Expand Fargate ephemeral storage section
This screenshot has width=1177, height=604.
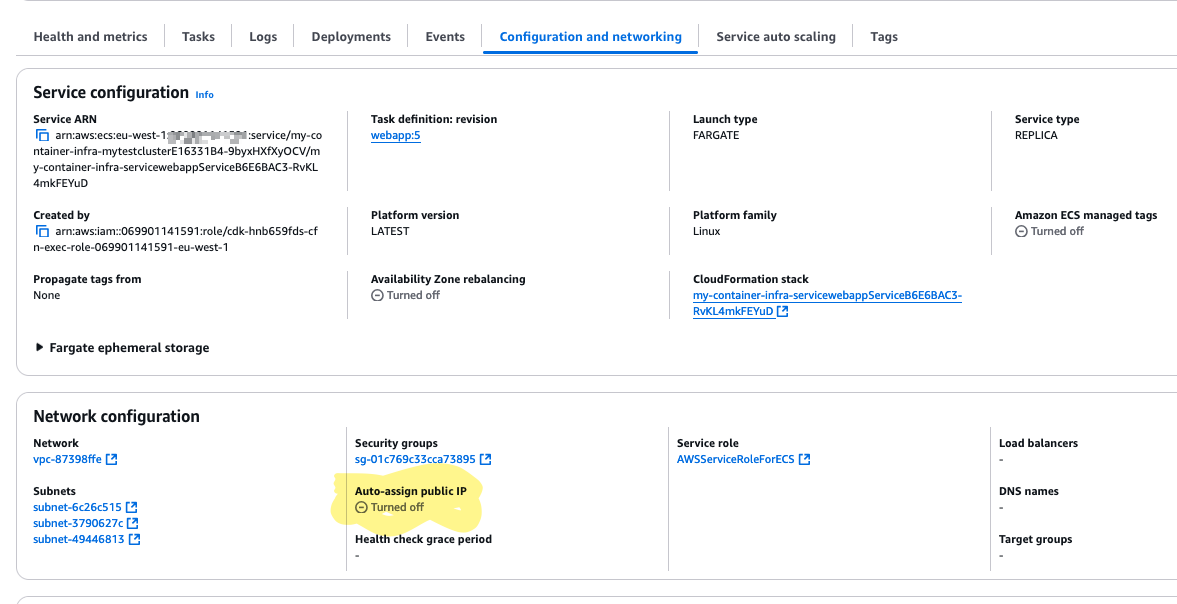coord(40,348)
